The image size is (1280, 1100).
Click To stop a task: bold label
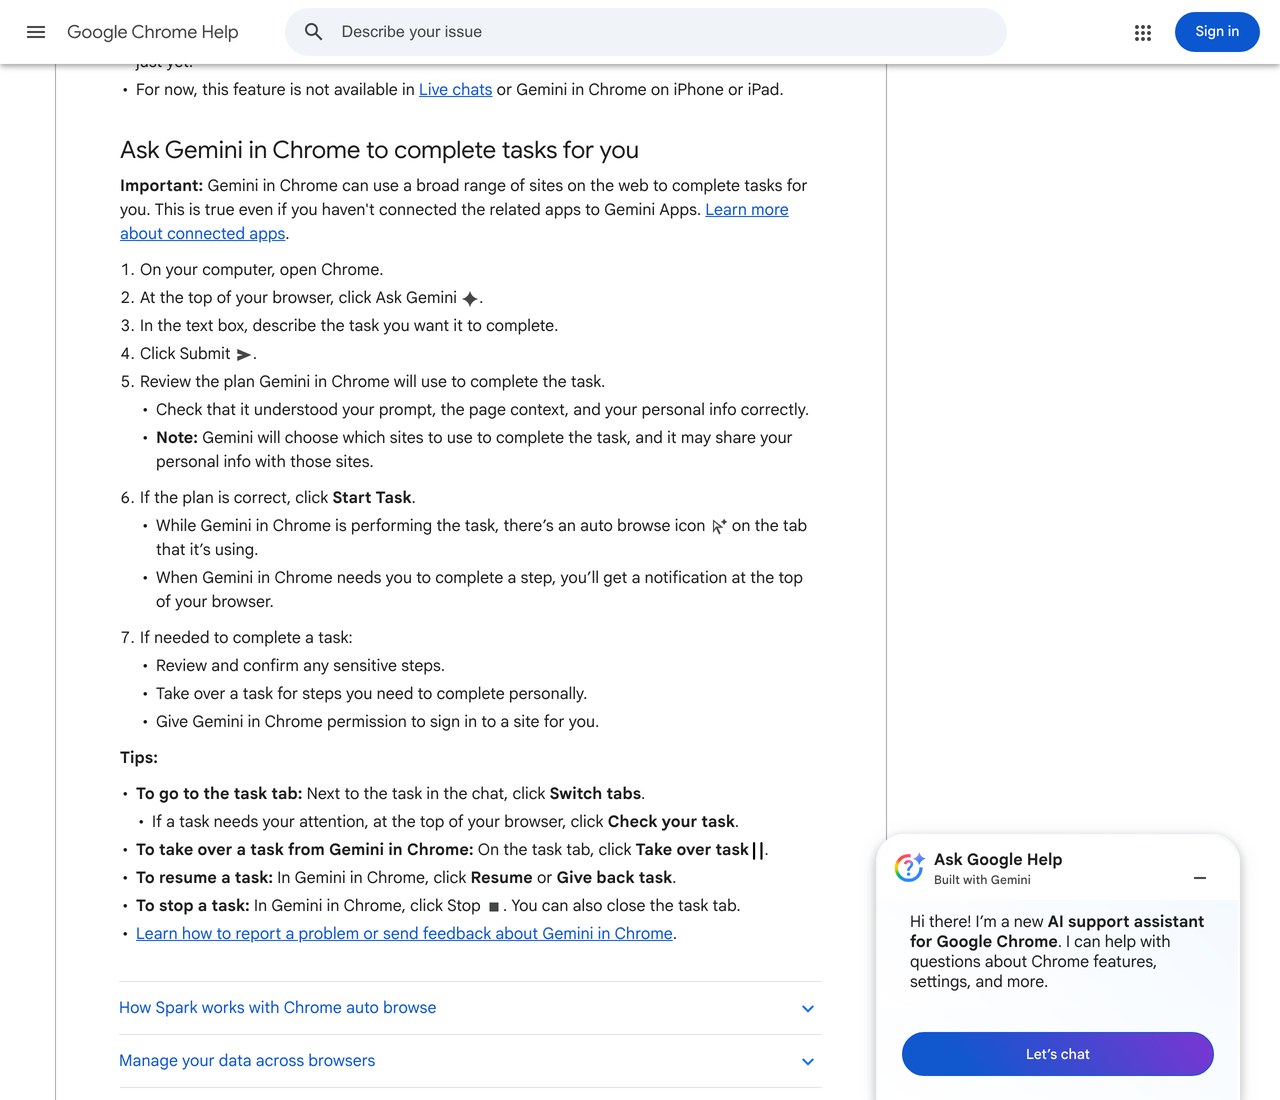193,906
